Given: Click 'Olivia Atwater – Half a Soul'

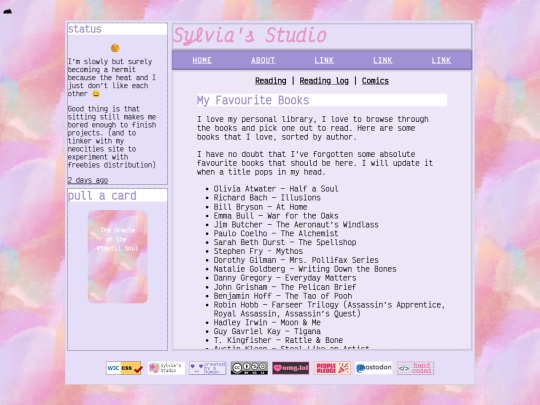Looking at the screenshot, I should (276, 189).
